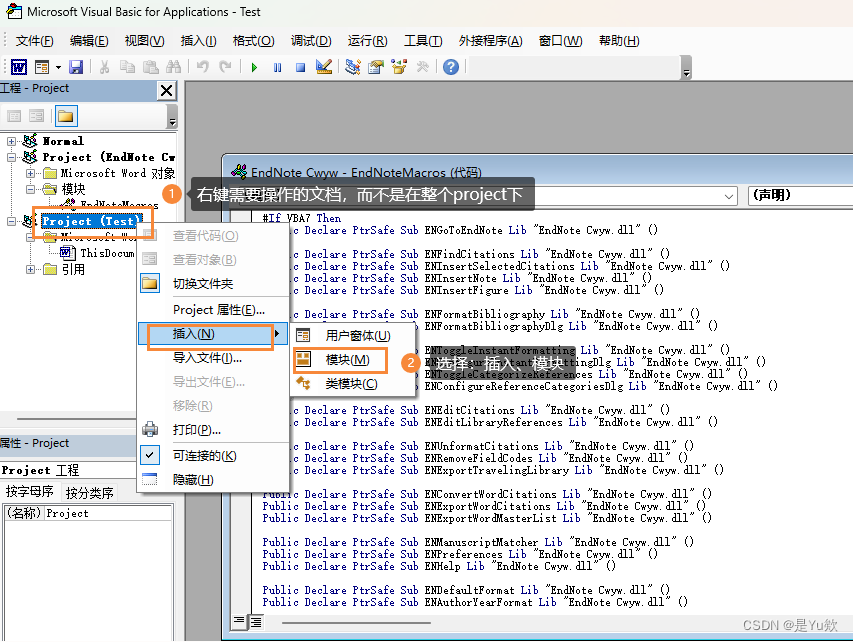Insert a 类模块(C) from submenu
Viewport: 853px width, 642px height.
pos(353,384)
